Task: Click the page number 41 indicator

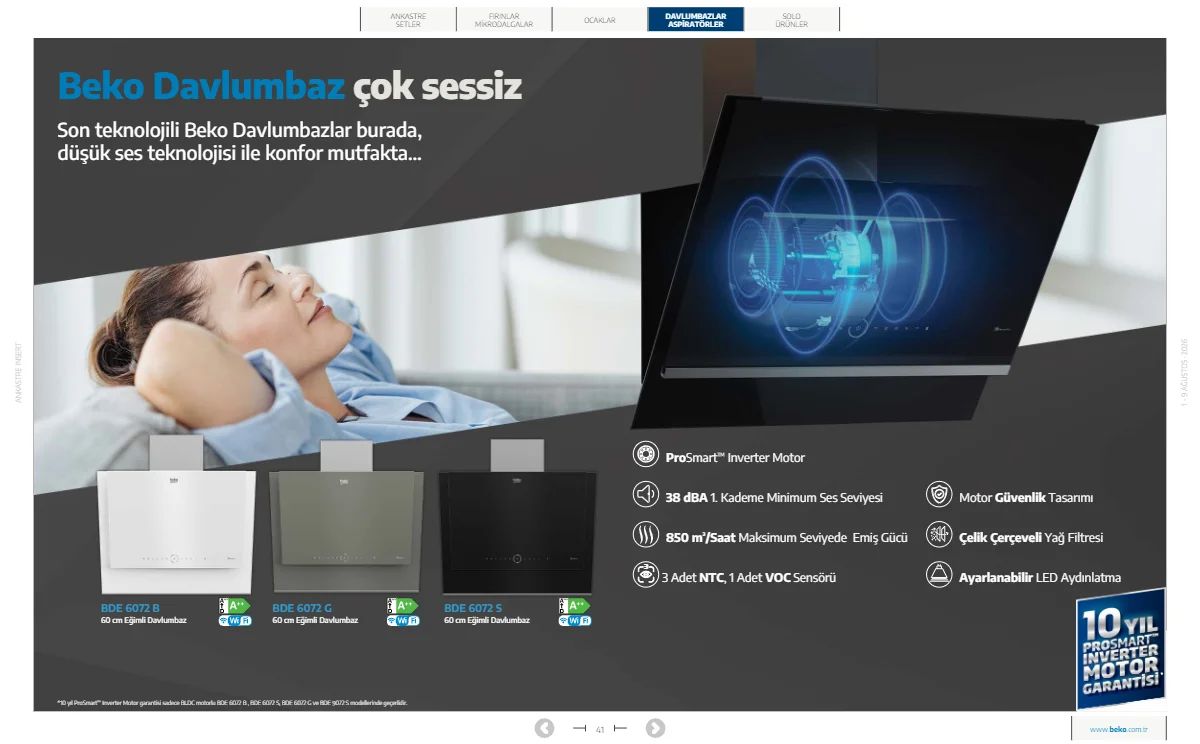Action: point(600,729)
